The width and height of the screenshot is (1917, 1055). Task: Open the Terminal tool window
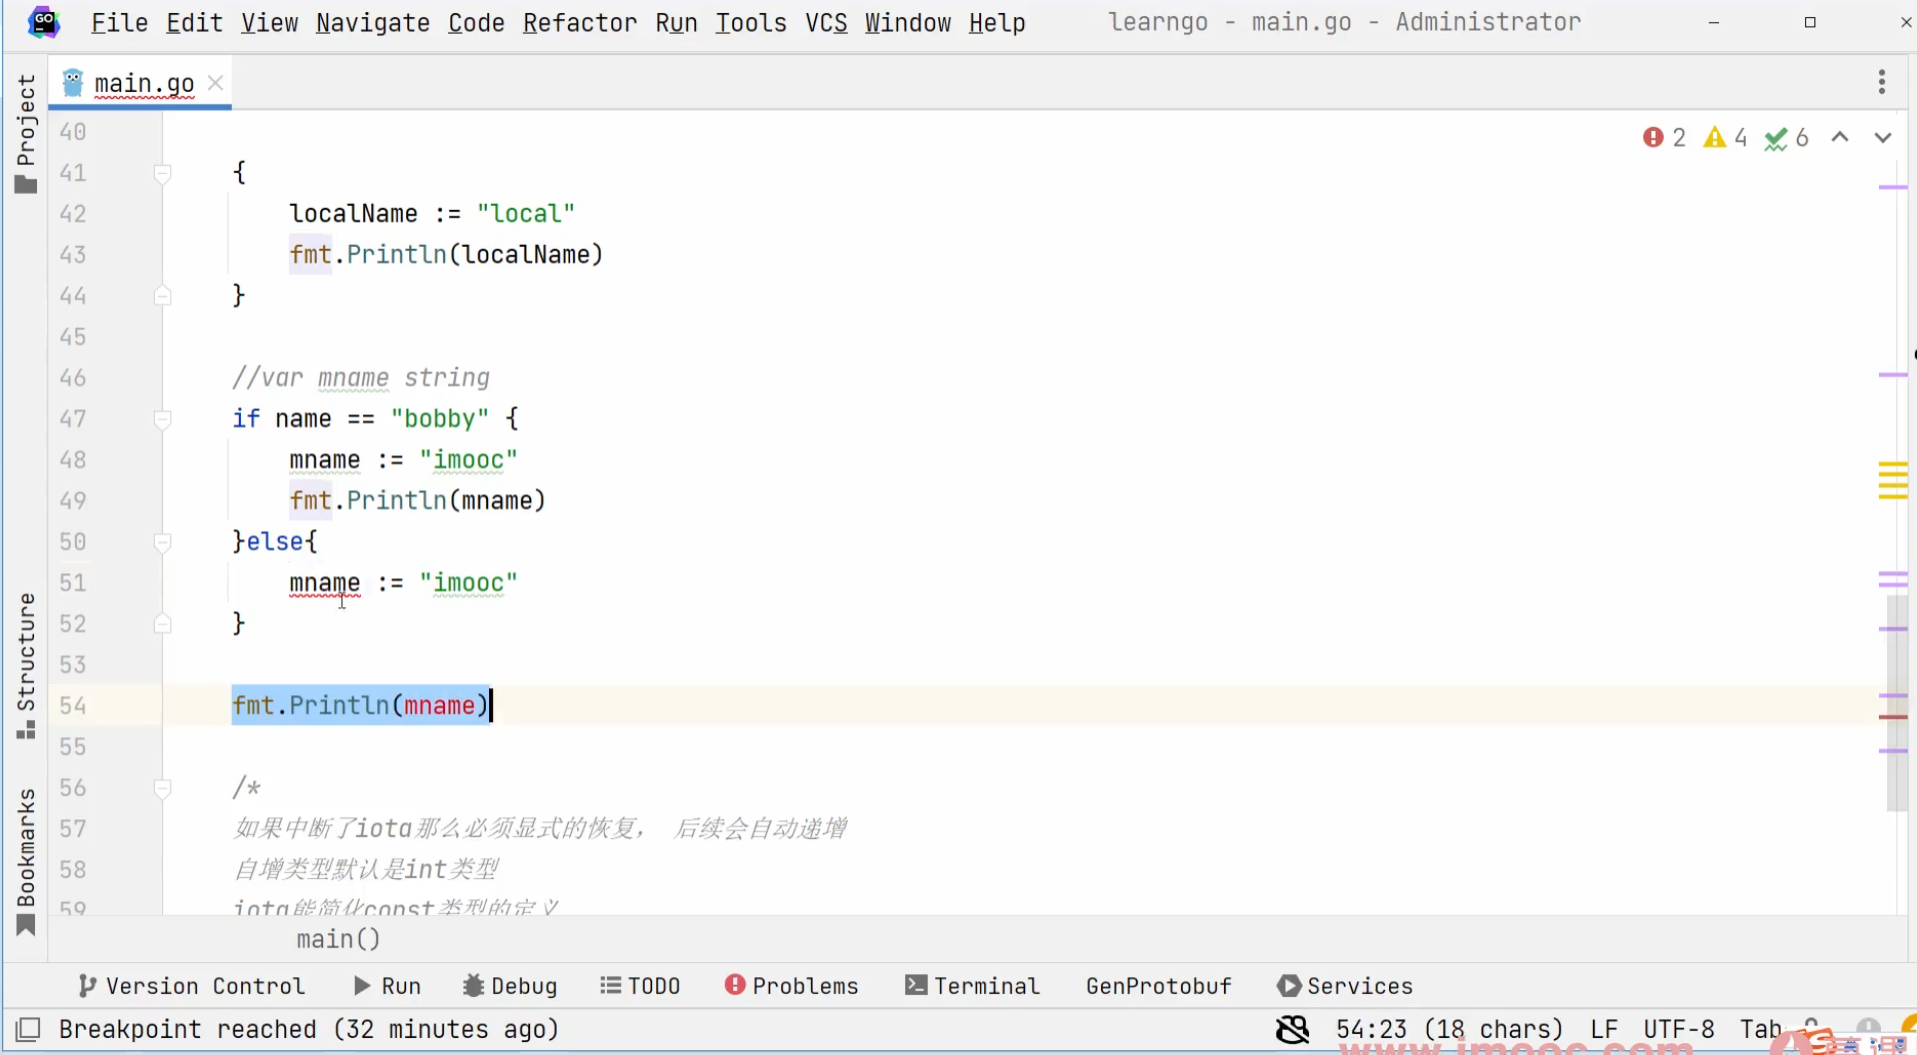tap(972, 986)
